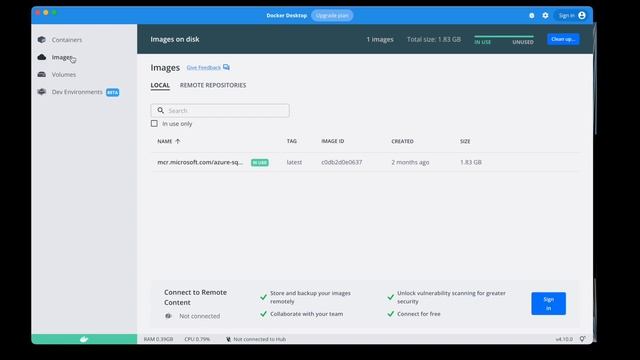Click the 'latest' tag cell
This screenshot has height=360, width=640.
(294, 162)
